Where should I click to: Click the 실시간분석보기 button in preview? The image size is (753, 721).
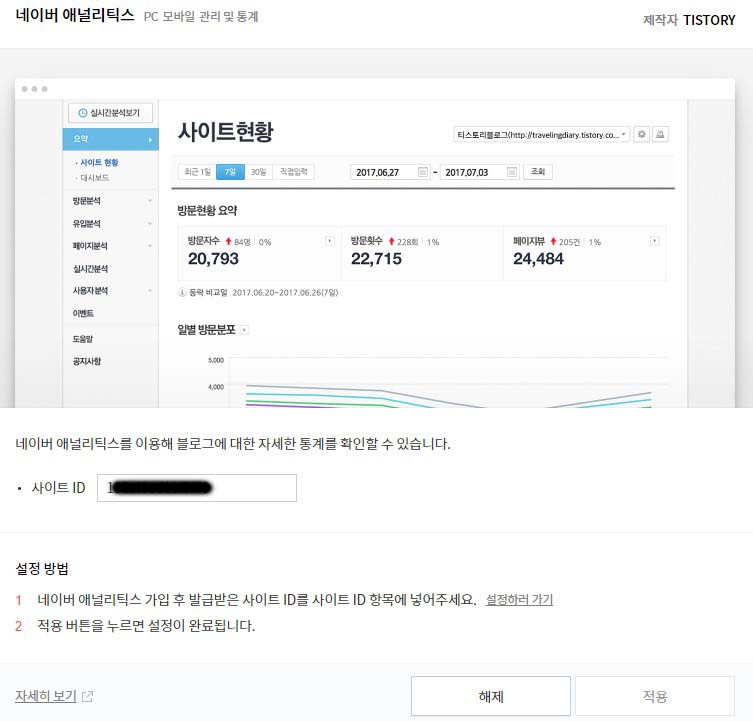(x=110, y=113)
